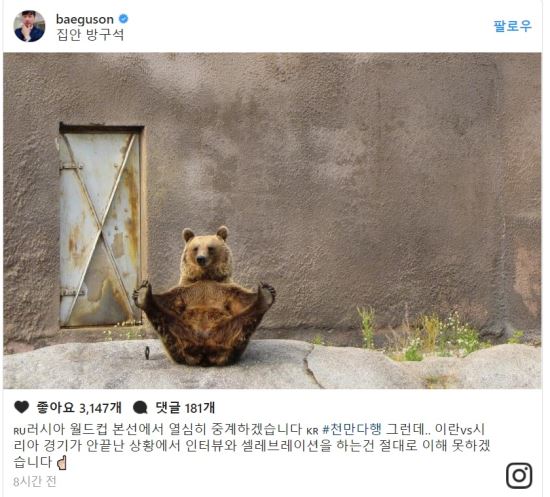Click the Instagram logo icon

click(519, 476)
